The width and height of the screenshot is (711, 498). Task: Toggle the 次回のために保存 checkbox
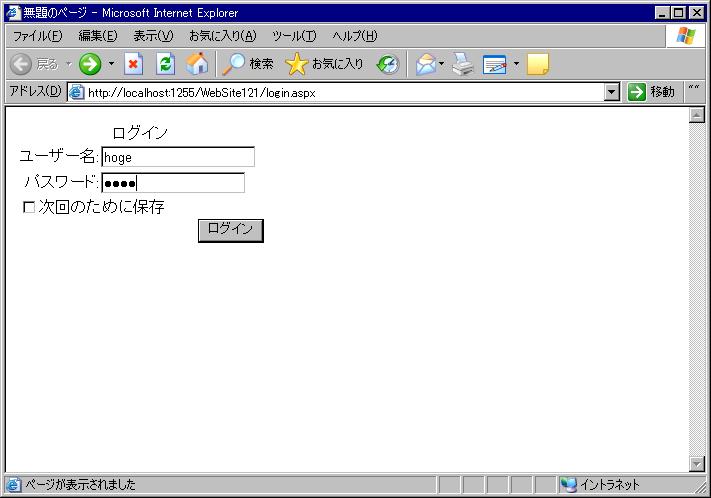pyautogui.click(x=29, y=207)
